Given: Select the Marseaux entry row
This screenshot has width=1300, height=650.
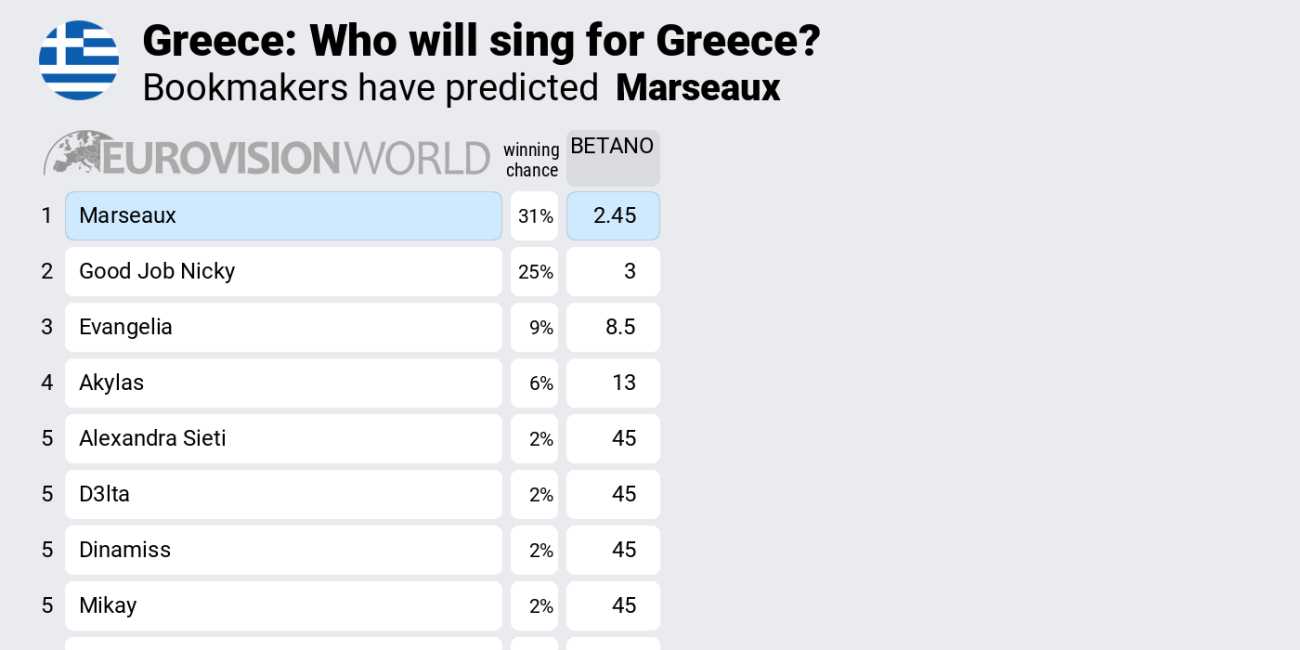Looking at the screenshot, I should pos(283,216).
